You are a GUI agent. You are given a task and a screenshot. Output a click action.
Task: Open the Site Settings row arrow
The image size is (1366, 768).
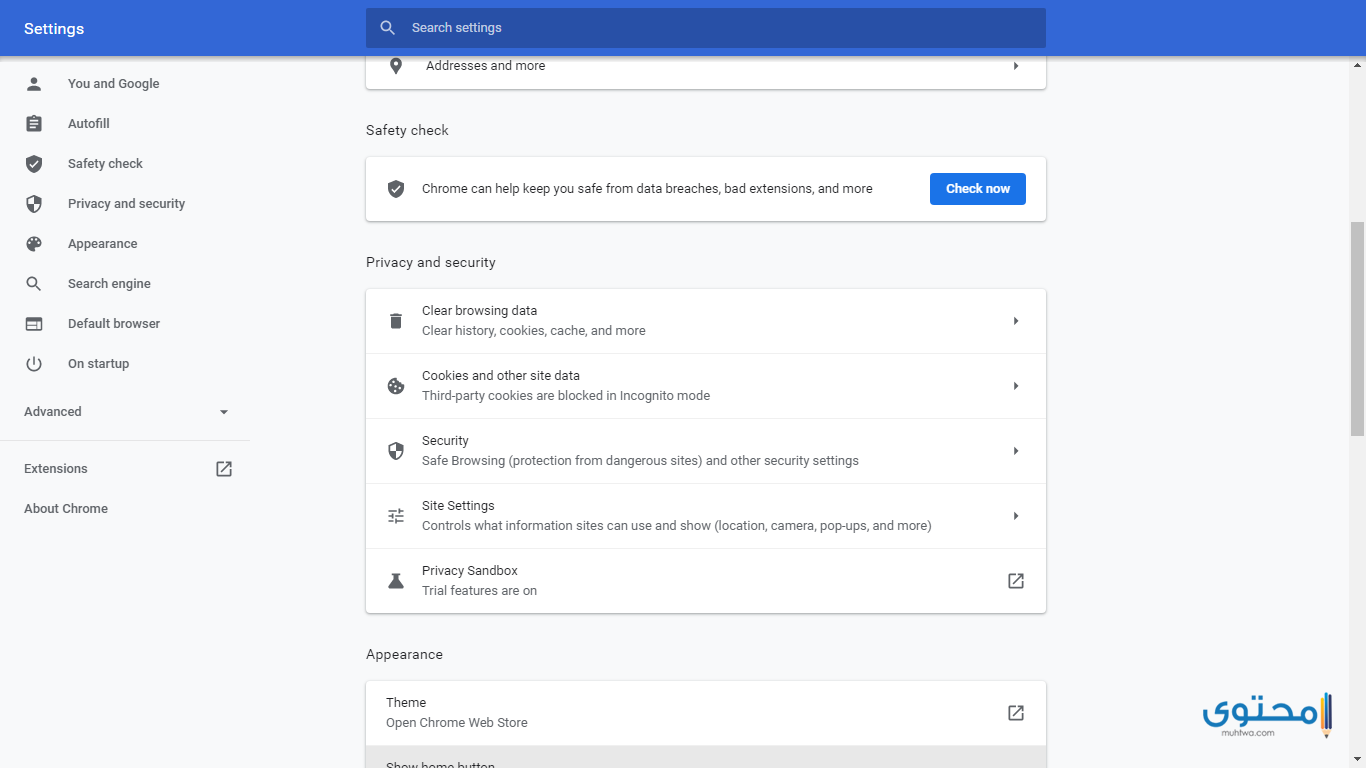1016,516
